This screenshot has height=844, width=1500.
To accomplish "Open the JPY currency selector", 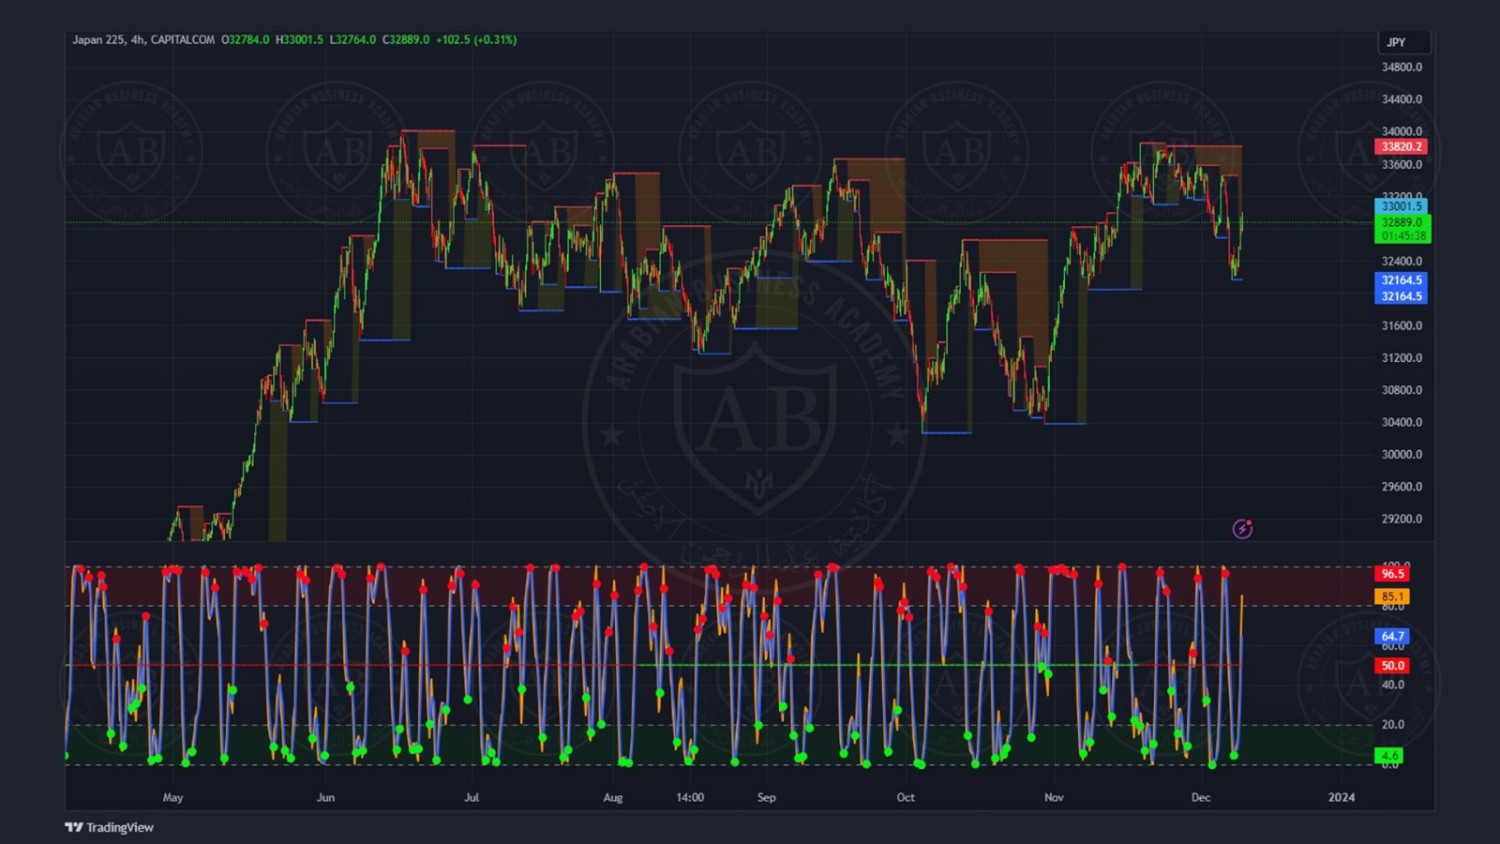I will (1404, 42).
